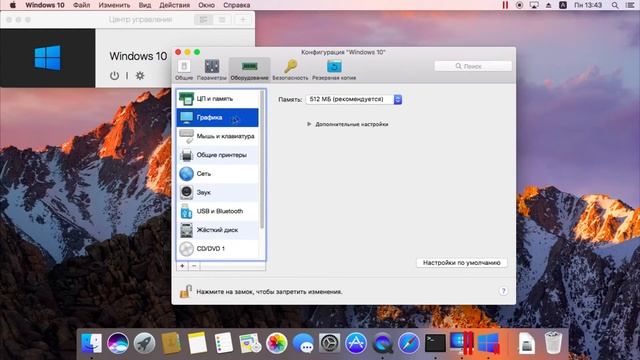Click the lock icon to prevent changes

186,291
